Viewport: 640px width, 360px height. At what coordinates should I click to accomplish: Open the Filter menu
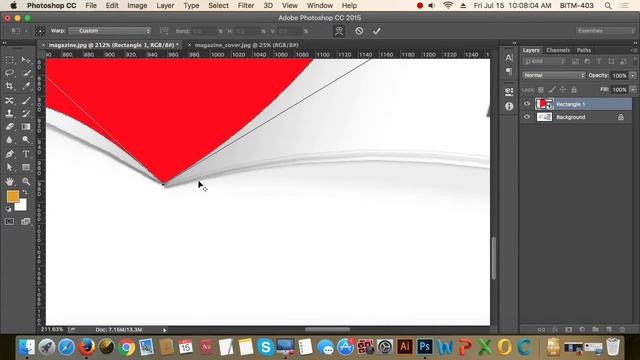tap(246, 6)
